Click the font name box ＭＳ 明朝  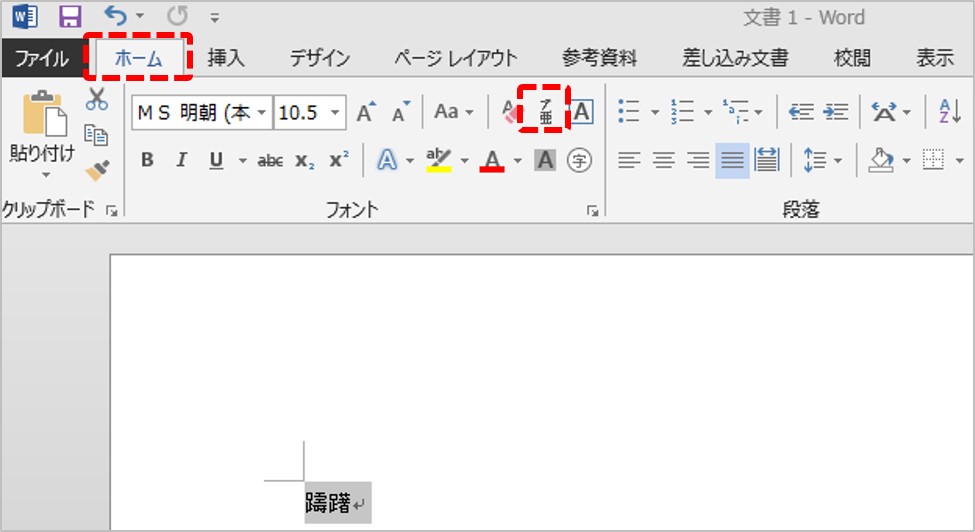193,112
